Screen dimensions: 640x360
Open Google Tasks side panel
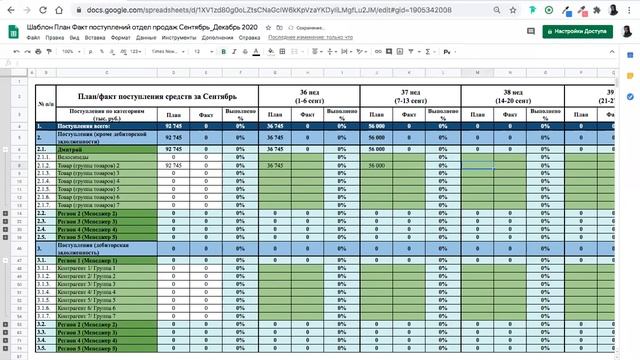coord(630,97)
